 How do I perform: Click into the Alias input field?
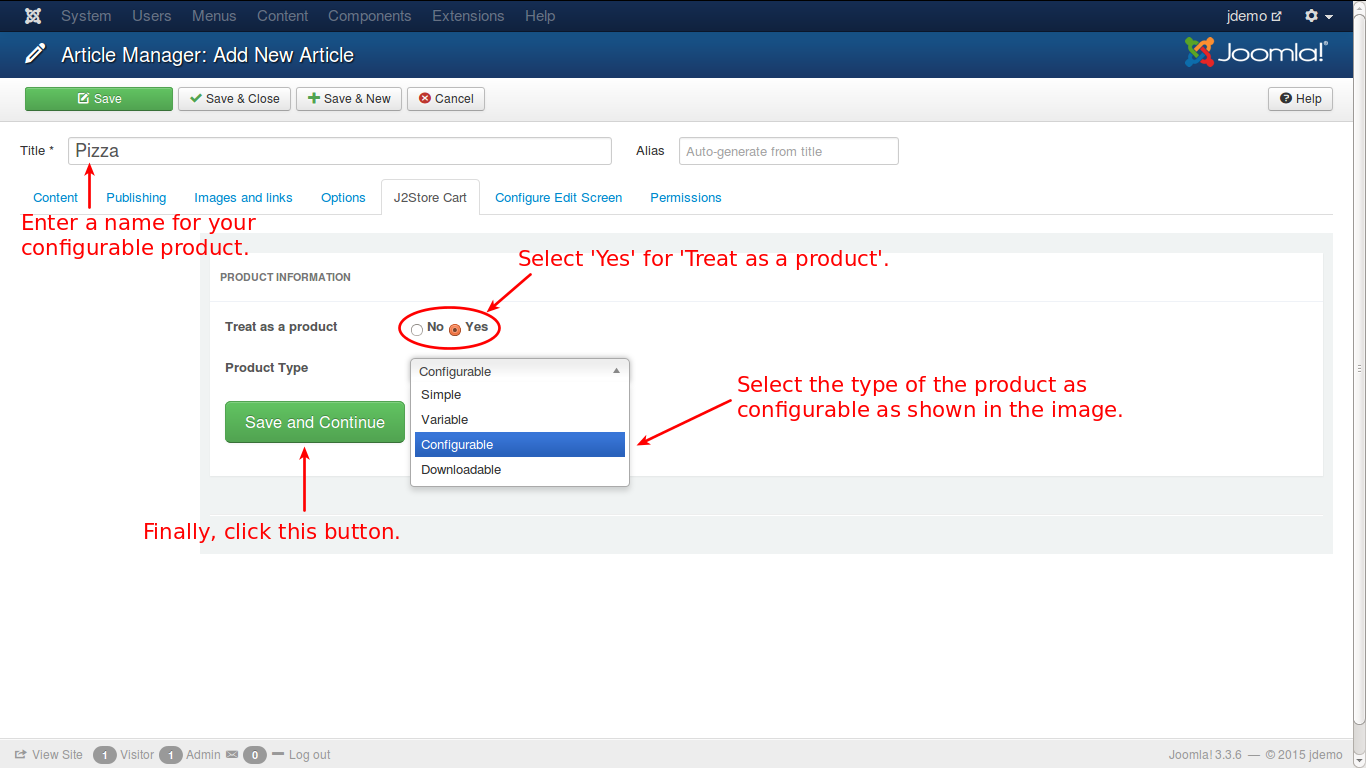(788, 151)
